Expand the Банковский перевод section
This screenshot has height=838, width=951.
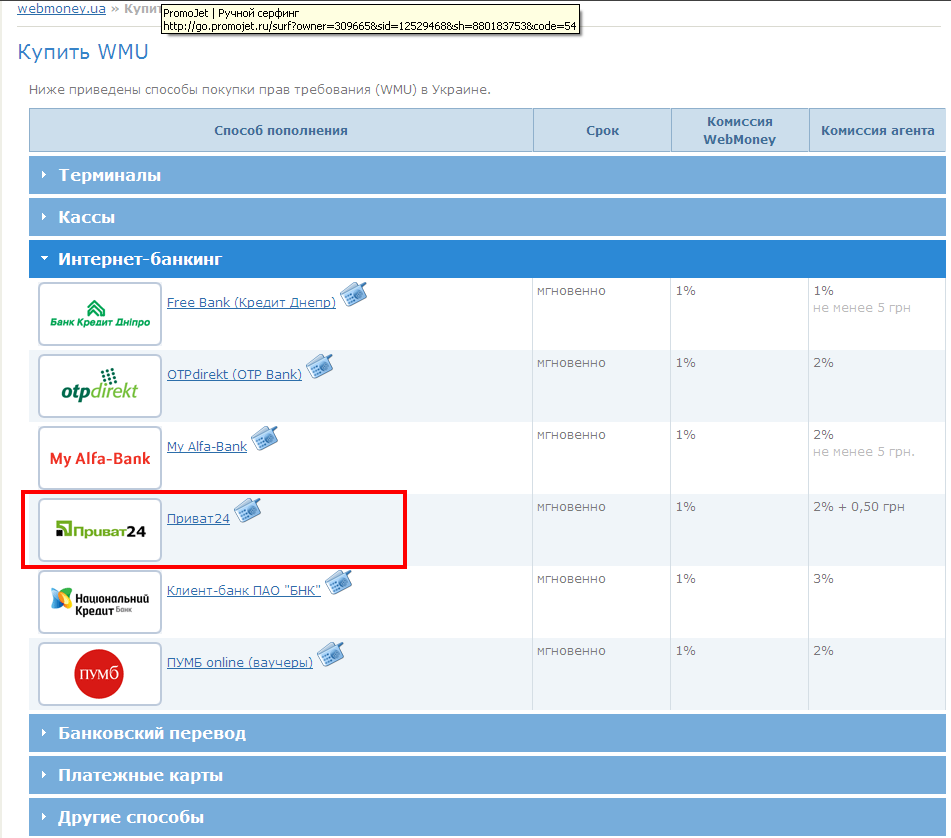click(x=487, y=733)
